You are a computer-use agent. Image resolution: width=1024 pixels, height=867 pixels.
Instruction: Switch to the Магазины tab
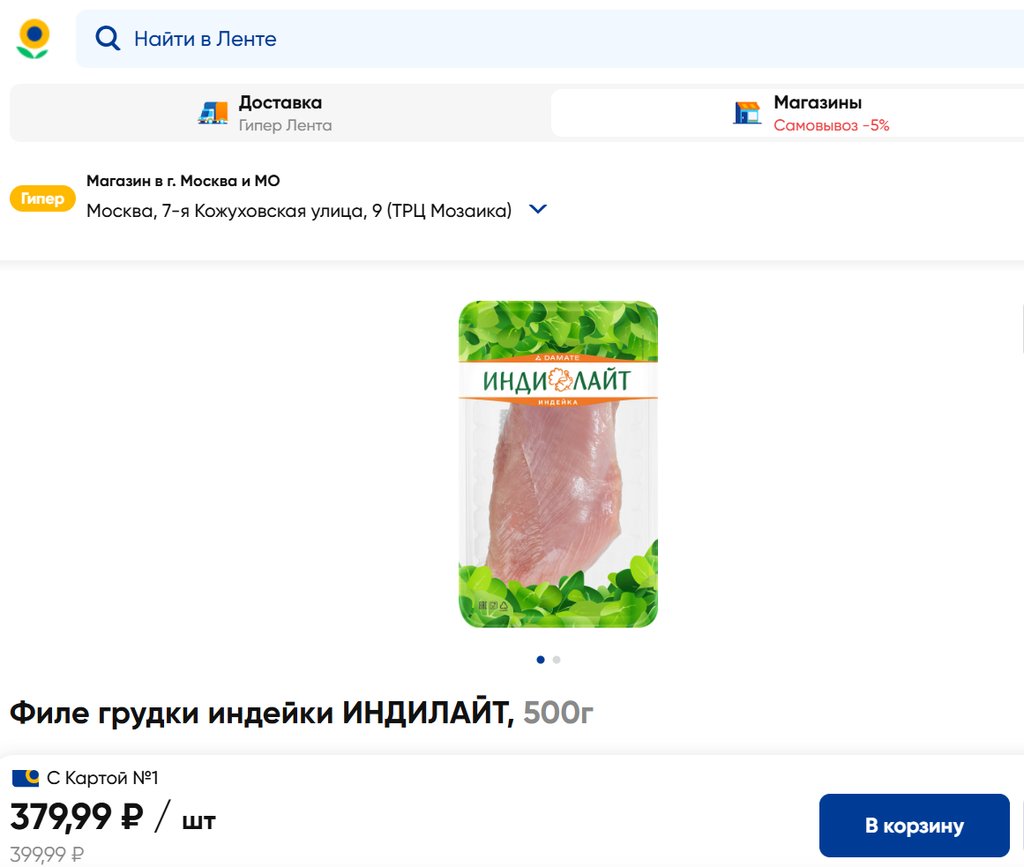pos(788,113)
